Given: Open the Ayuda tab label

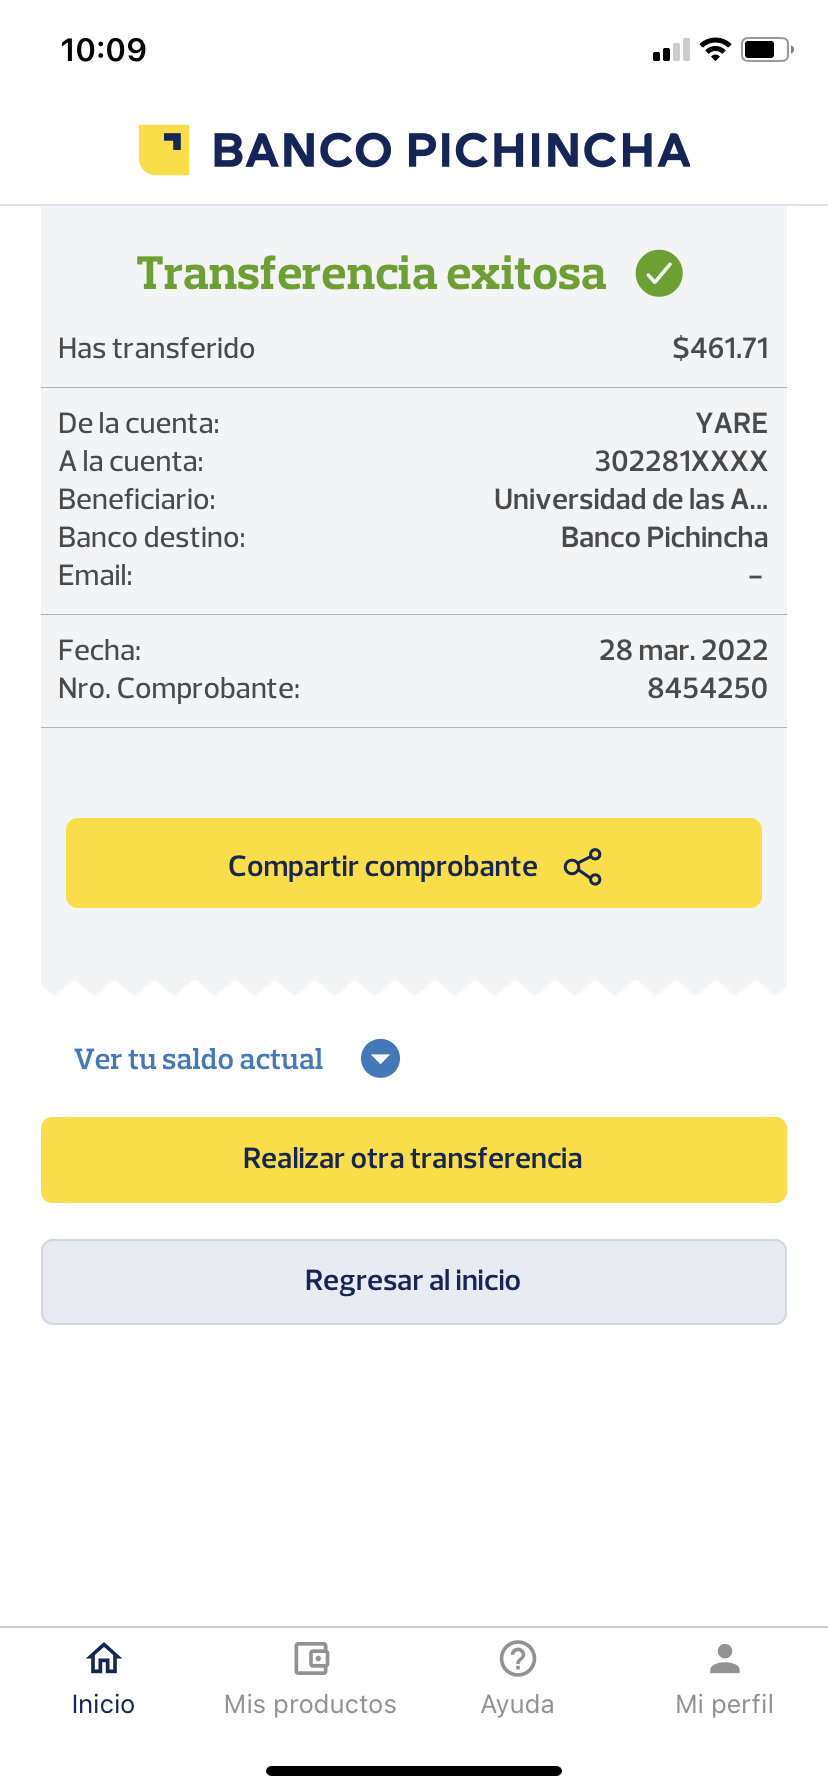Looking at the screenshot, I should pyautogui.click(x=518, y=1704).
